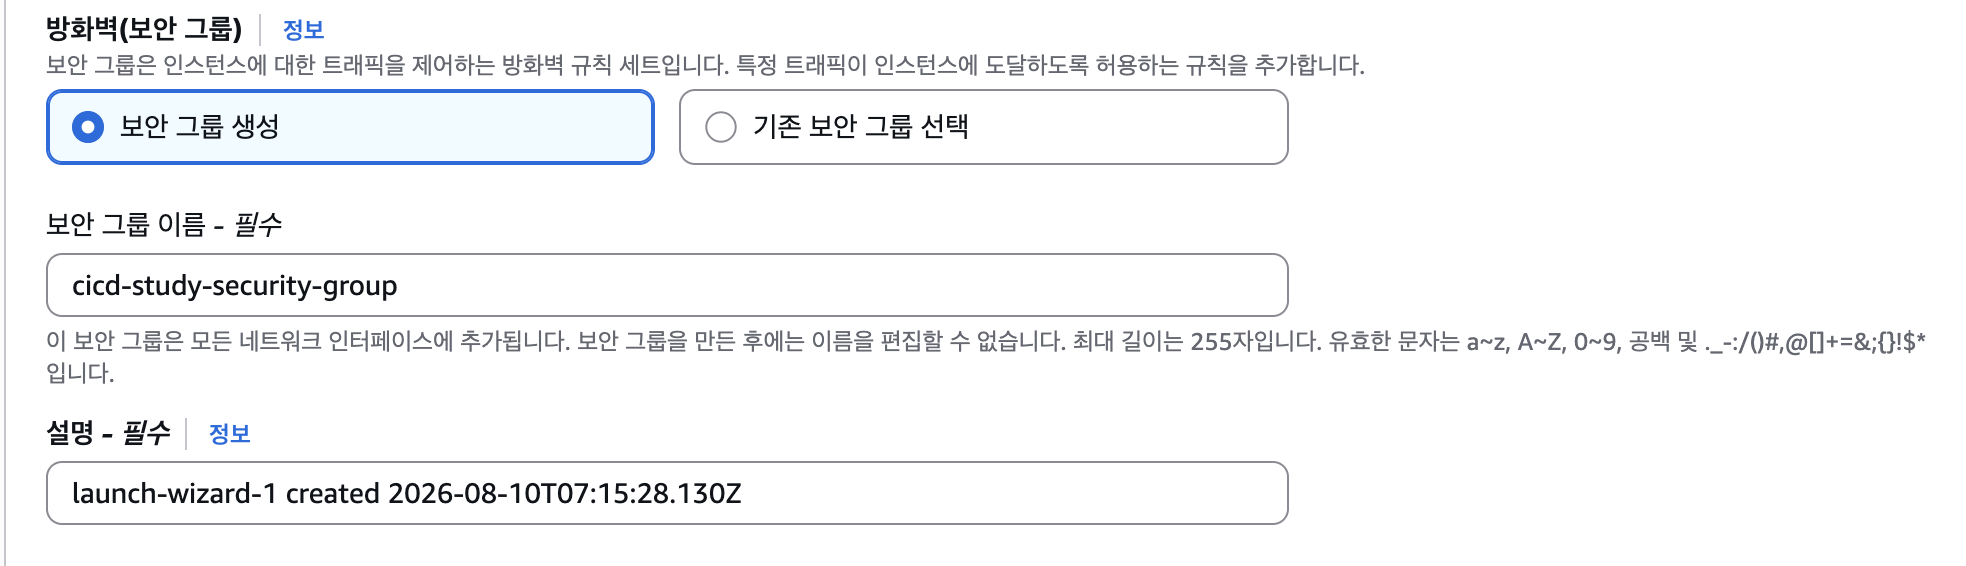The width and height of the screenshot is (1966, 566).
Task: Click the 보안 그룹 이름 - 필수 label
Action: click(164, 224)
